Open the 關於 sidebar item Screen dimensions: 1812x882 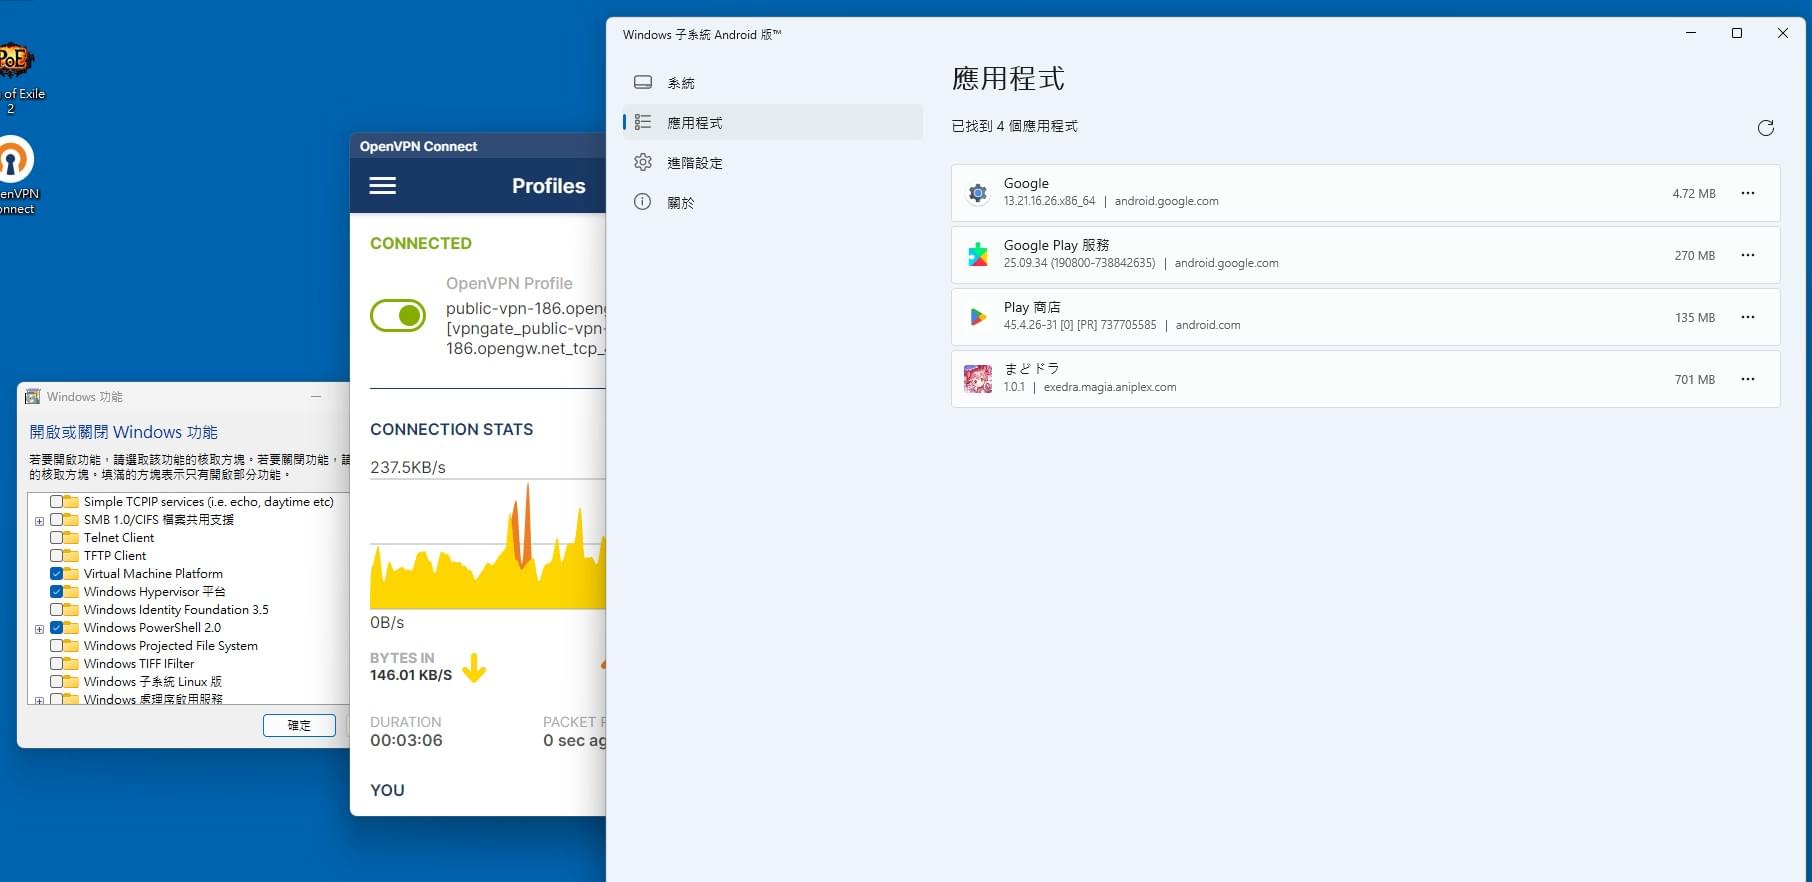(772, 202)
